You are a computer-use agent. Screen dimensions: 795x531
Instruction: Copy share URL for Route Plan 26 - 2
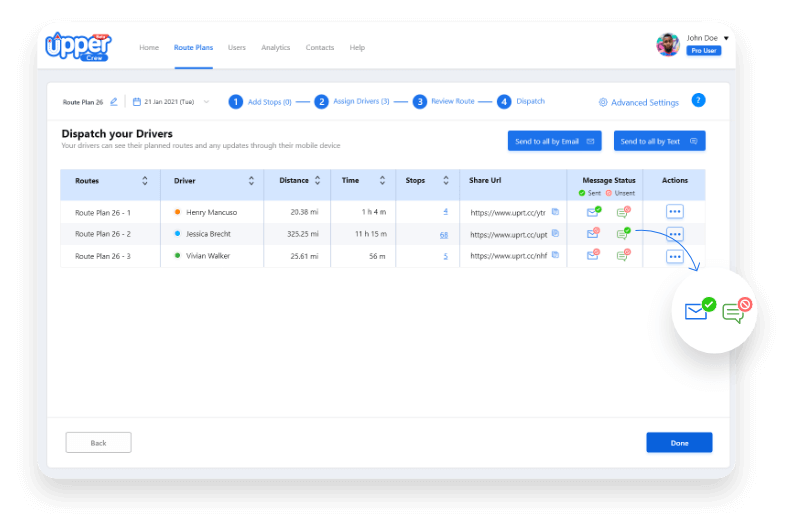pos(555,233)
